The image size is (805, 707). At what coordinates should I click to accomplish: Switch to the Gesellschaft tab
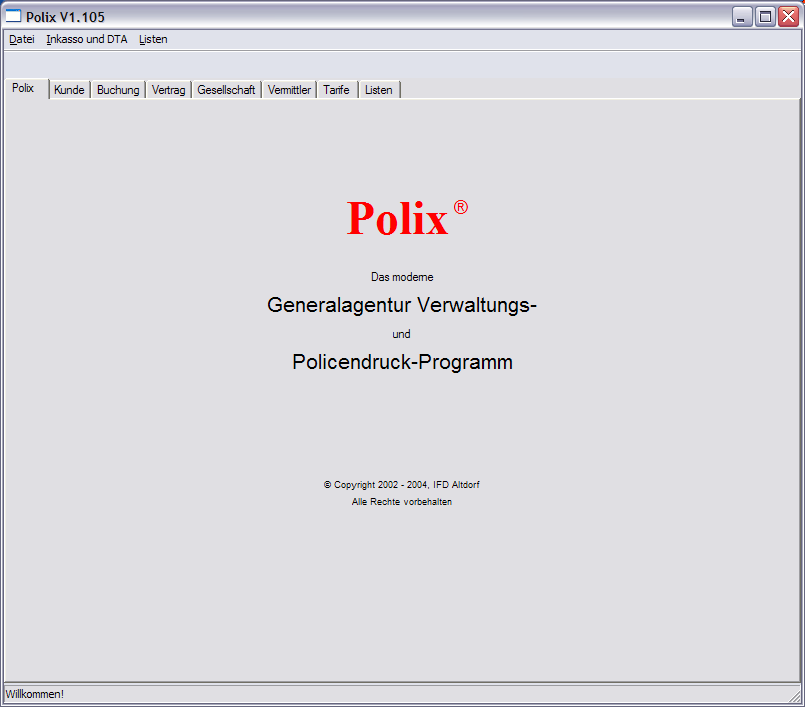[226, 90]
